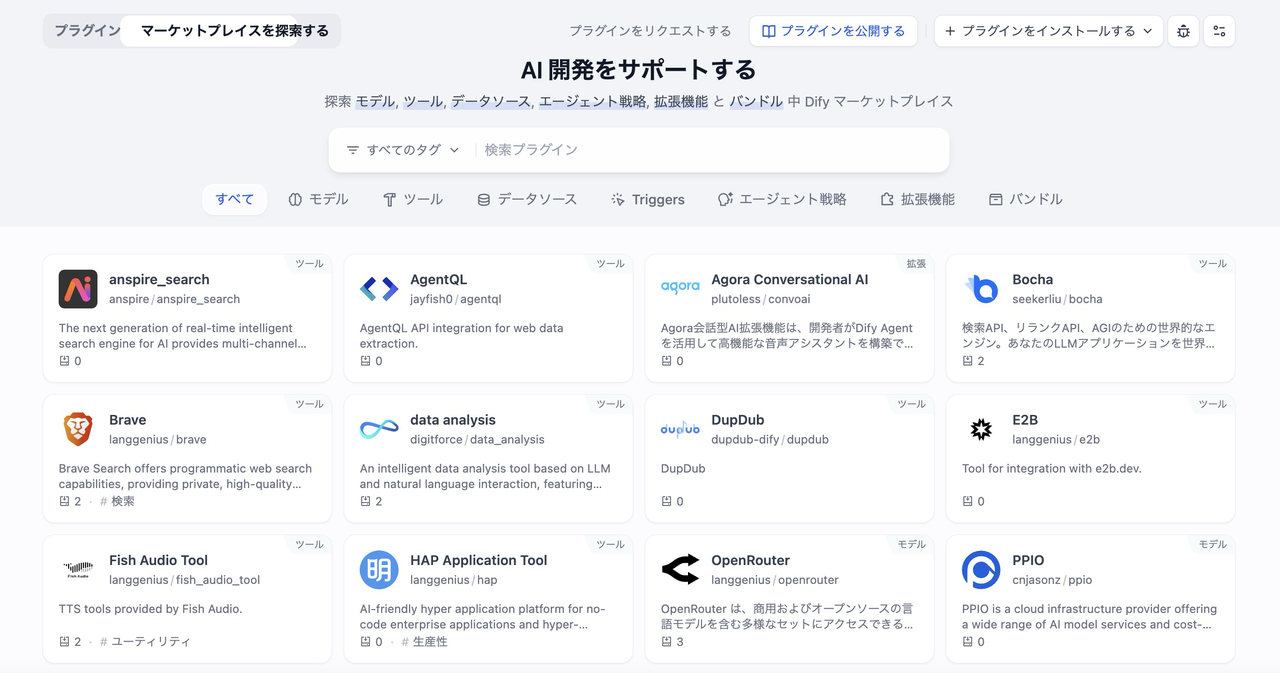Screen dimensions: 1280x673
Task: Open the anspire_search card title
Action: click(159, 280)
